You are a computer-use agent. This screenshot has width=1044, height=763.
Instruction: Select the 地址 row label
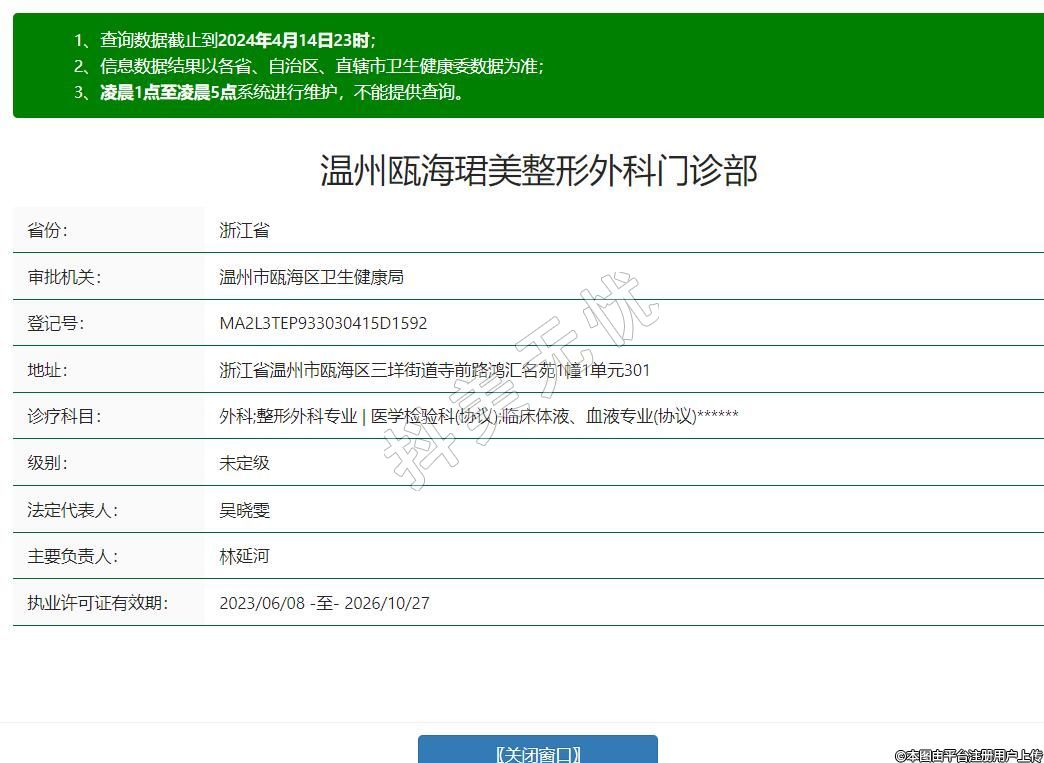click(x=48, y=370)
